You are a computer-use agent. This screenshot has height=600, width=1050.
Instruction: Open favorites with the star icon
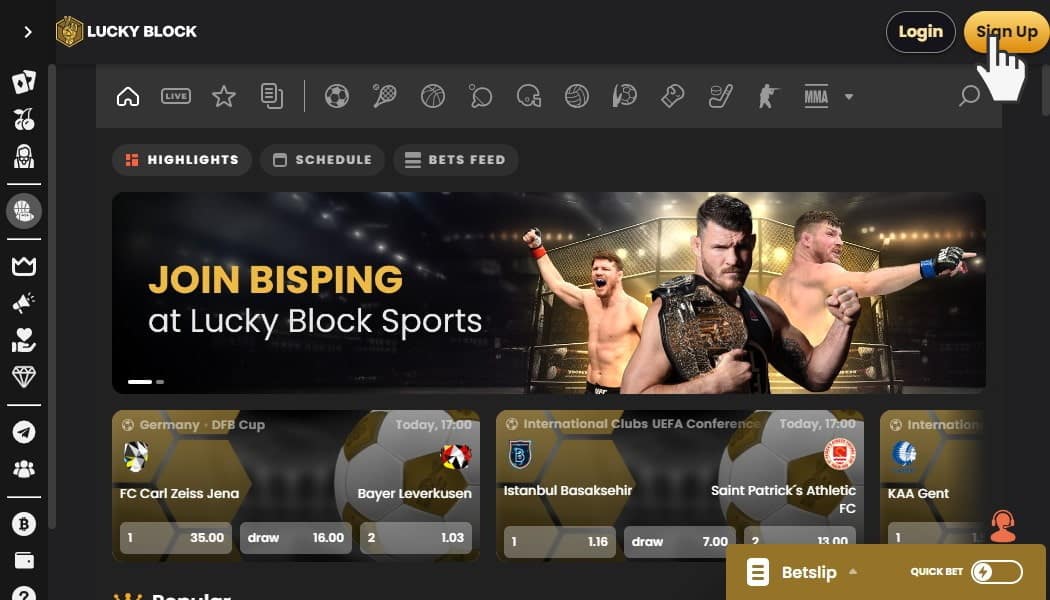pos(224,96)
